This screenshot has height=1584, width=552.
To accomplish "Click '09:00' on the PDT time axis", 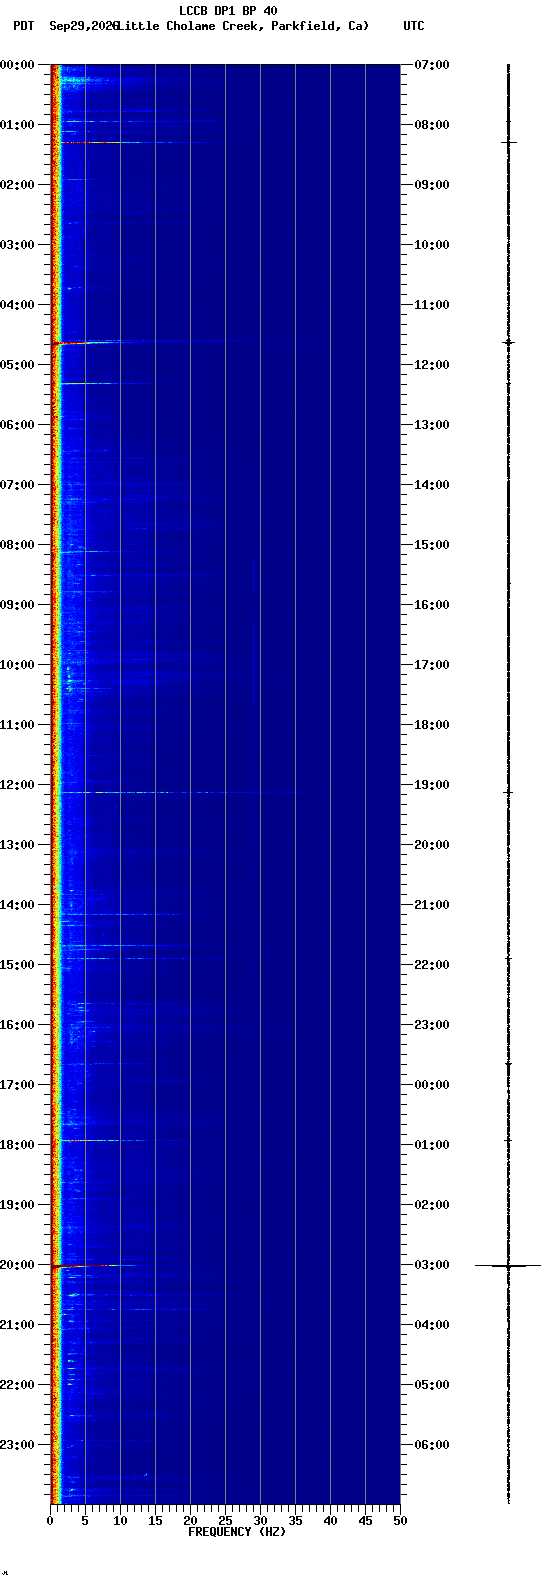I will (x=18, y=605).
